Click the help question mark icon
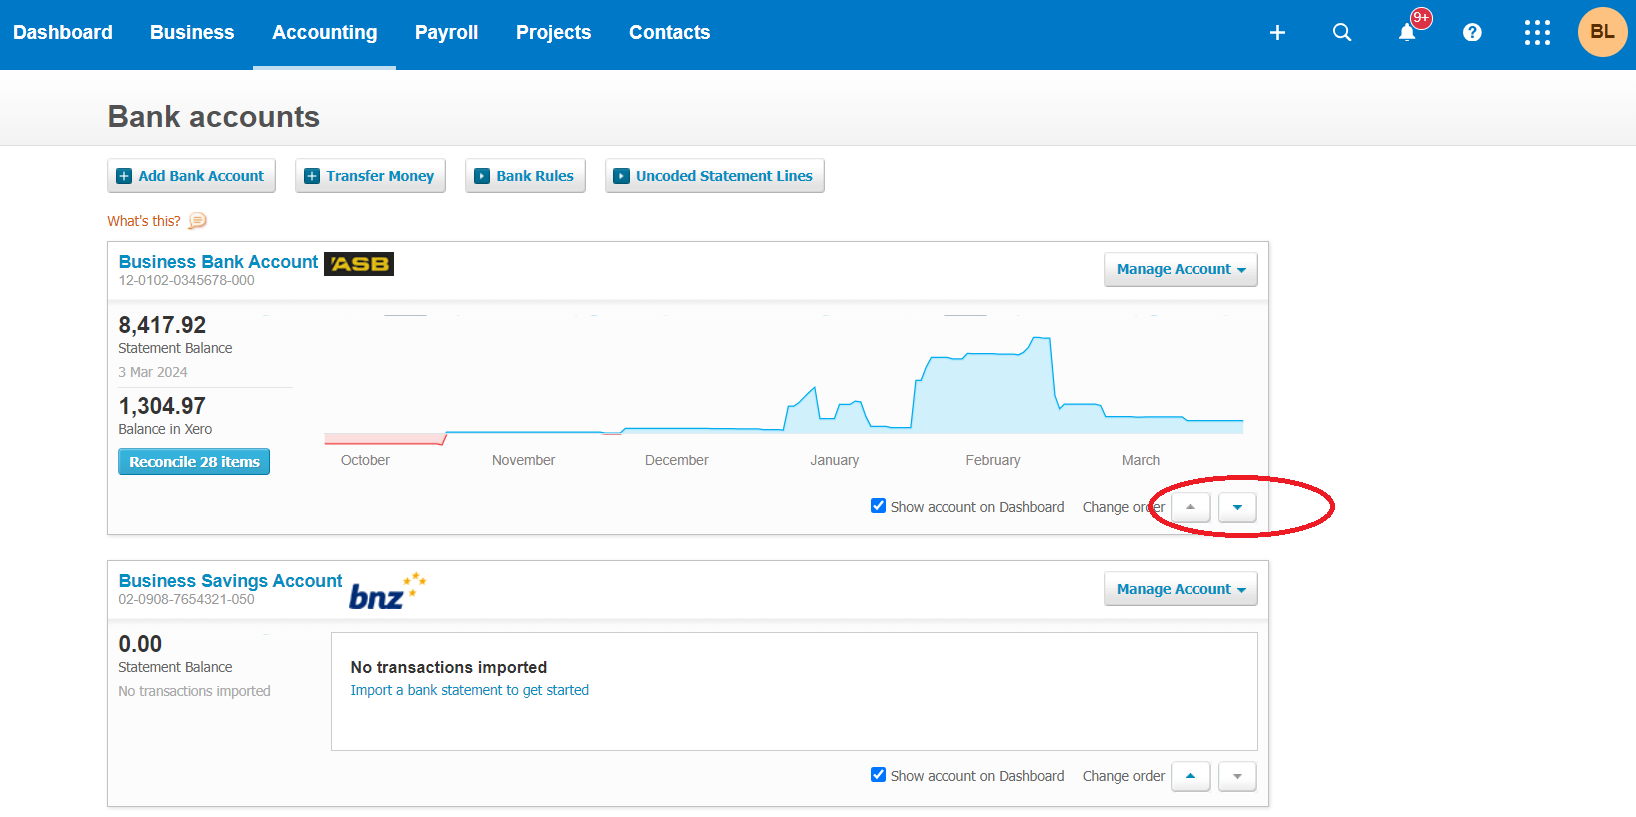Image resolution: width=1636 pixels, height=817 pixels. click(1472, 33)
